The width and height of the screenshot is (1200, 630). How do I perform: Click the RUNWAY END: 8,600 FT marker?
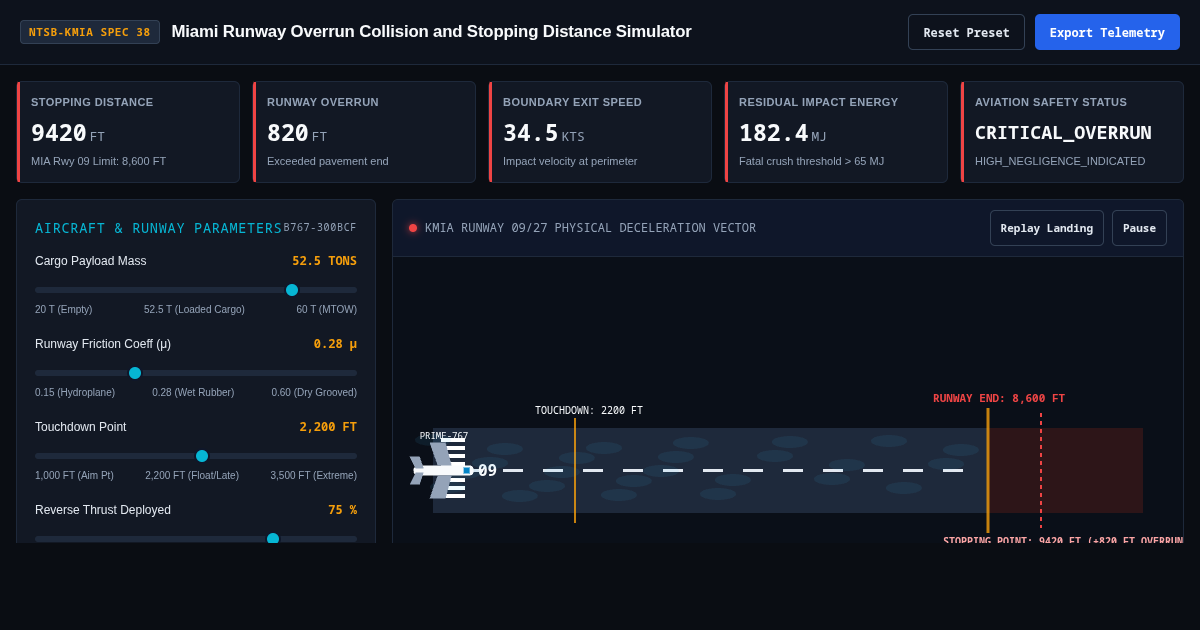pyautogui.click(x=999, y=399)
